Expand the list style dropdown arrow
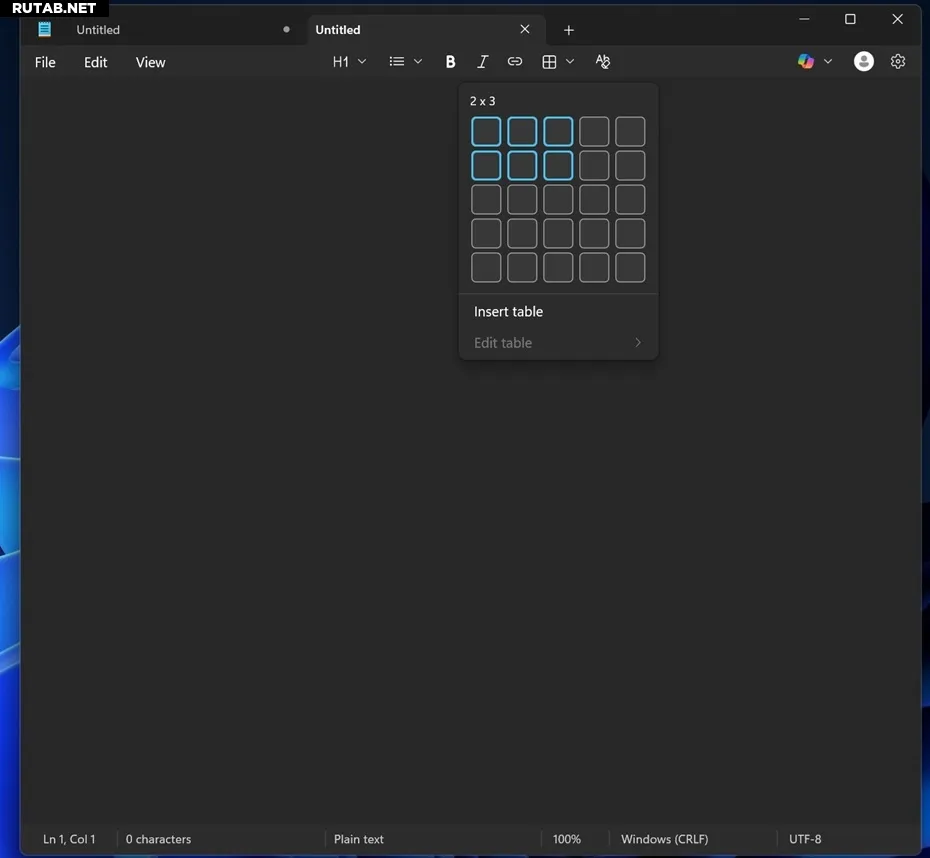This screenshot has height=858, width=930. pos(418,62)
